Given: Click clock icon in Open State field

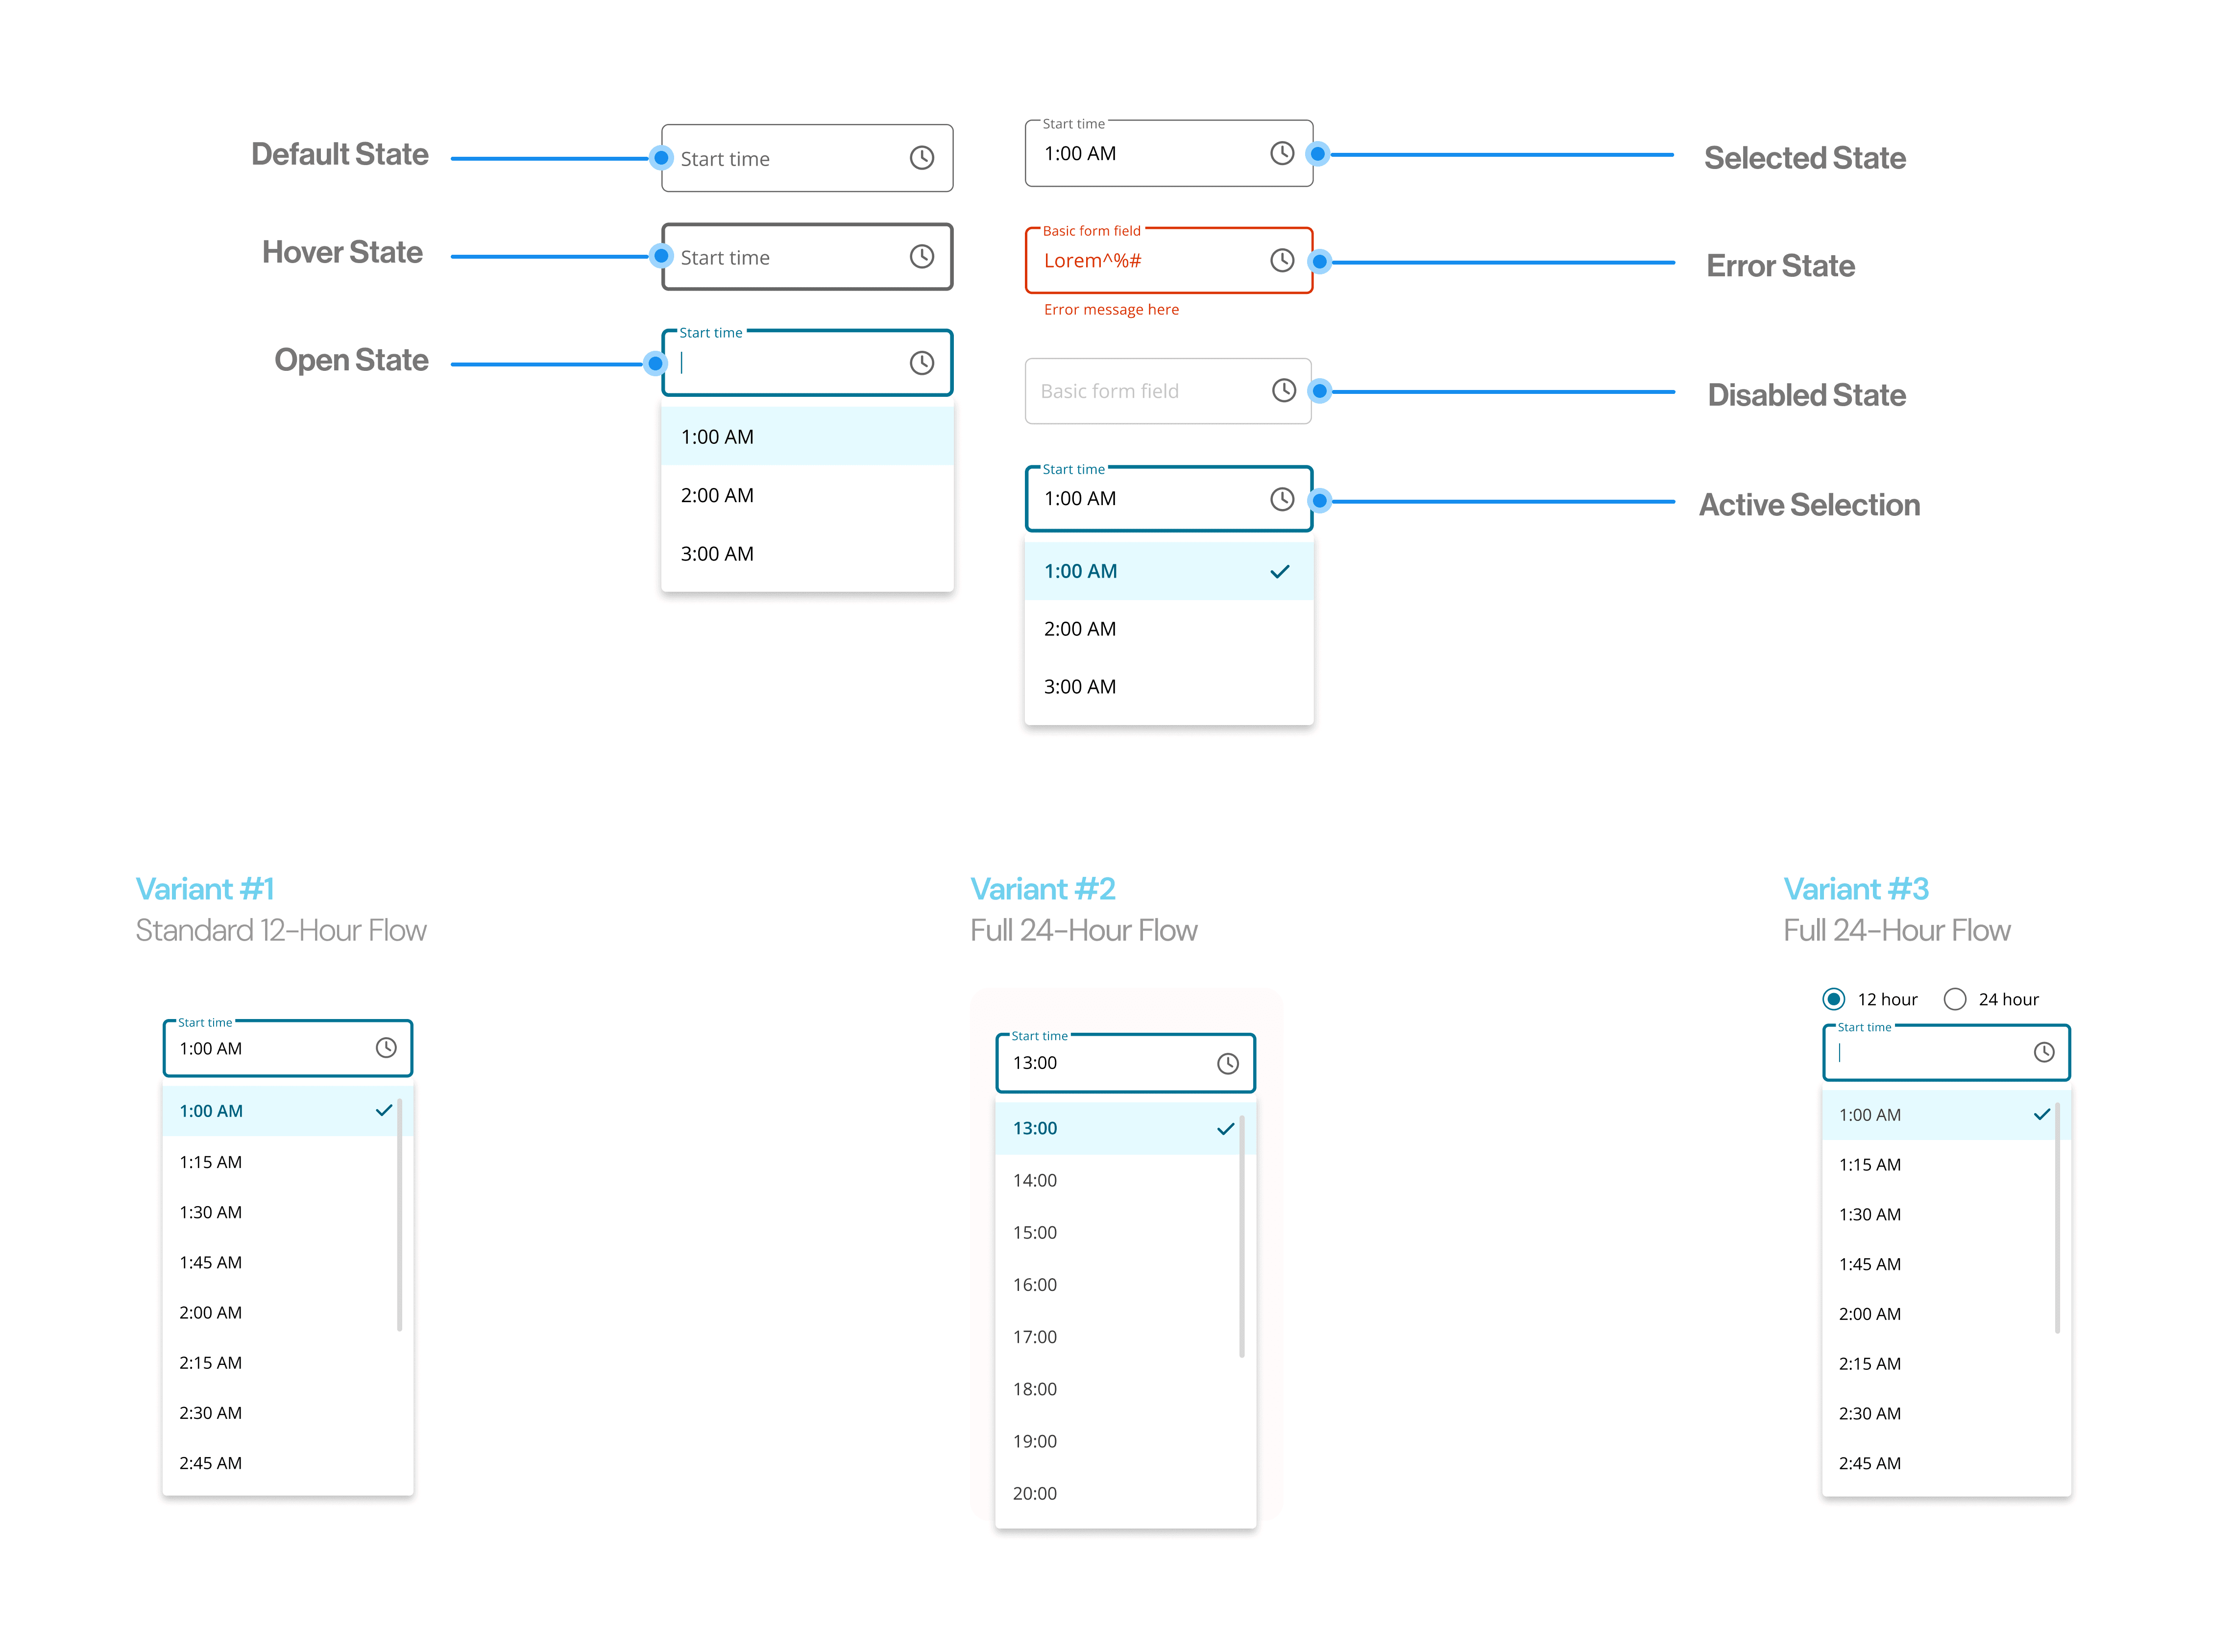Looking at the screenshot, I should pos(921,363).
